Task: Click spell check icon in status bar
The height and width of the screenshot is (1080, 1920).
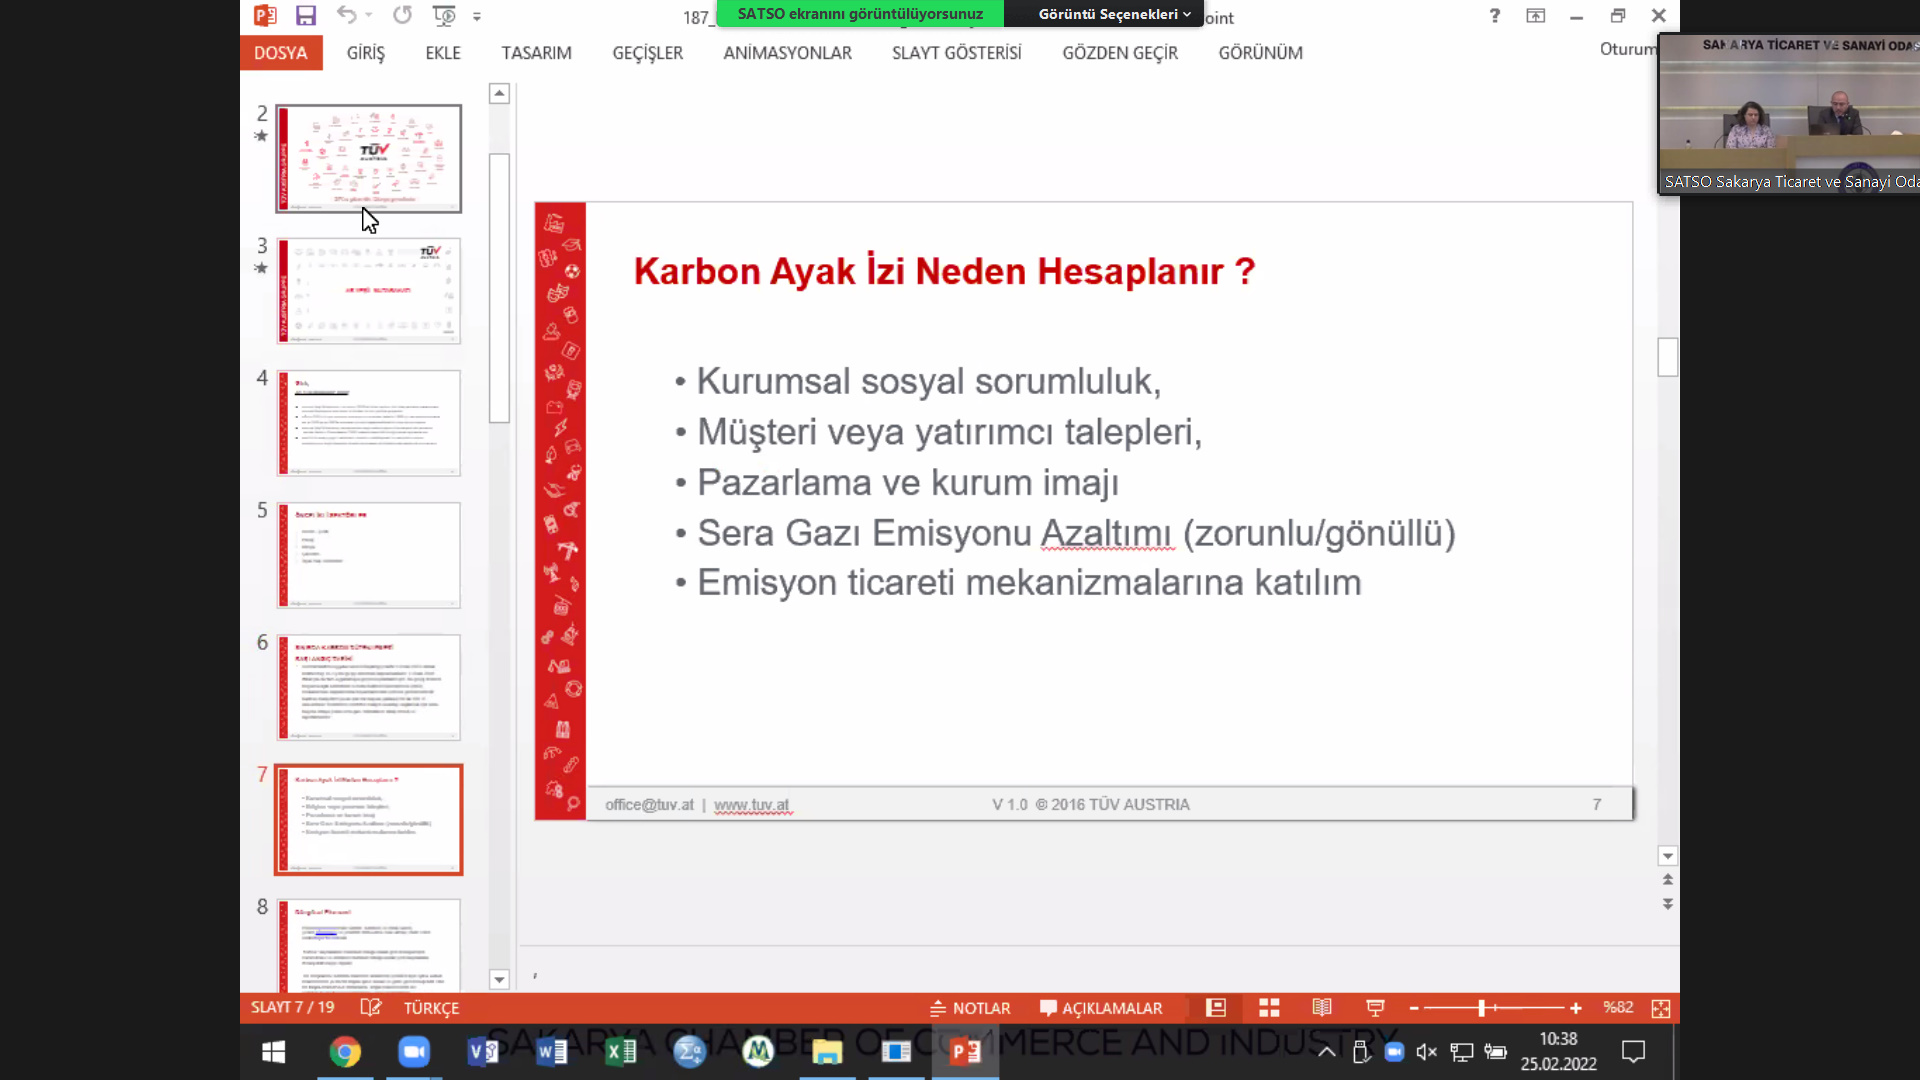Action: coord(371,1008)
